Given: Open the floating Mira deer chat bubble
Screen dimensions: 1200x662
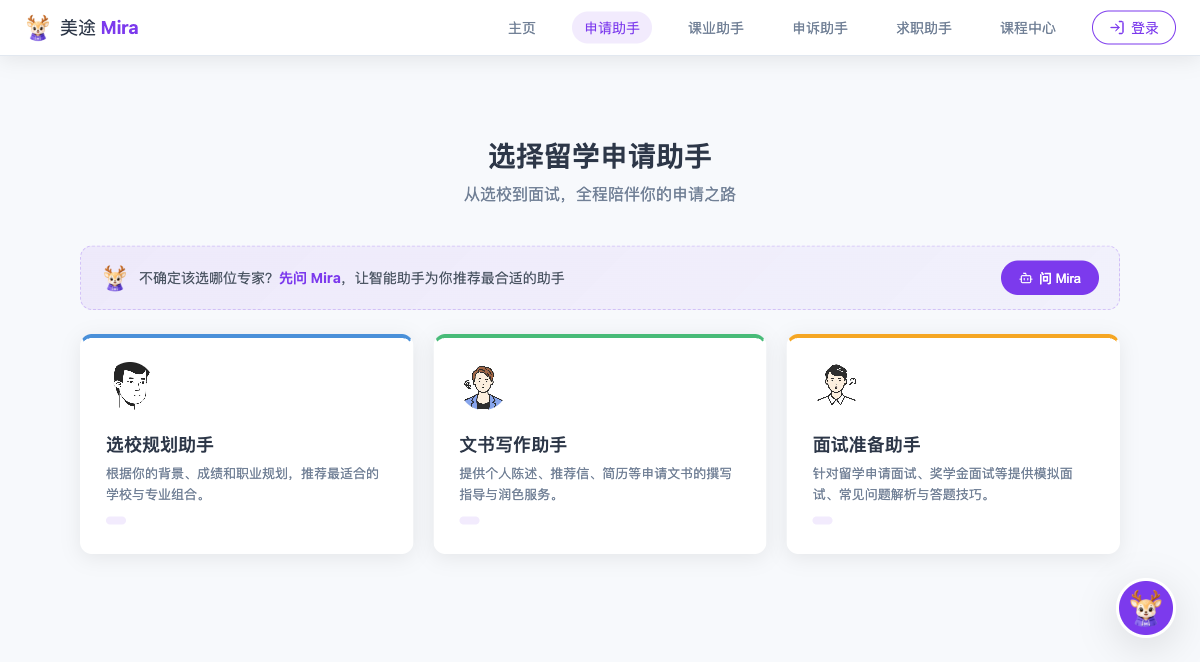Looking at the screenshot, I should [1145, 608].
